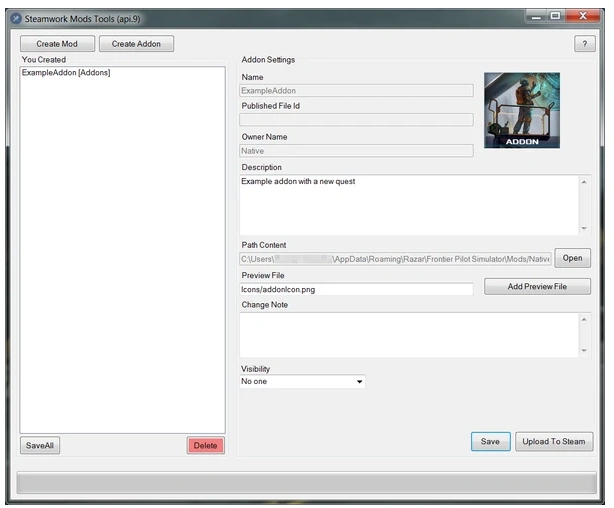
Task: Click the red Delete button
Action: [206, 445]
